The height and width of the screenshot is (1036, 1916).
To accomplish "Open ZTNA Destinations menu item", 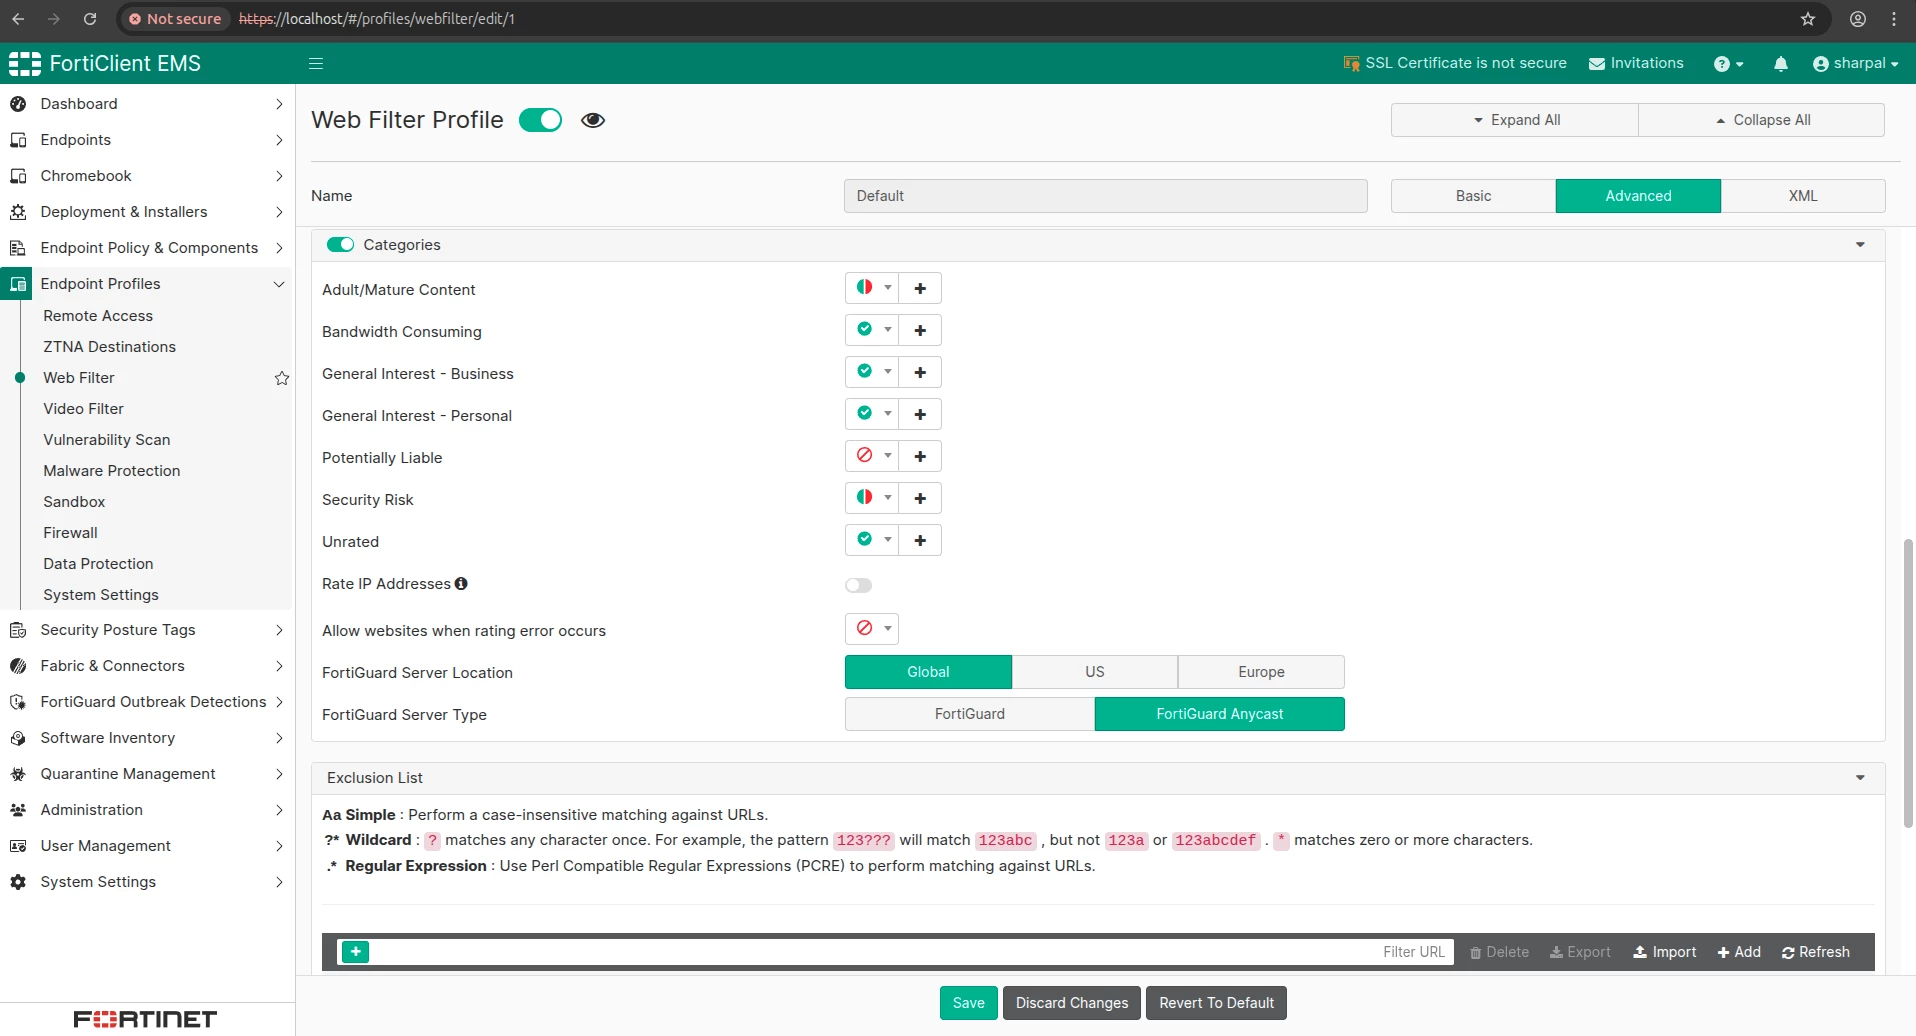I will coord(110,347).
